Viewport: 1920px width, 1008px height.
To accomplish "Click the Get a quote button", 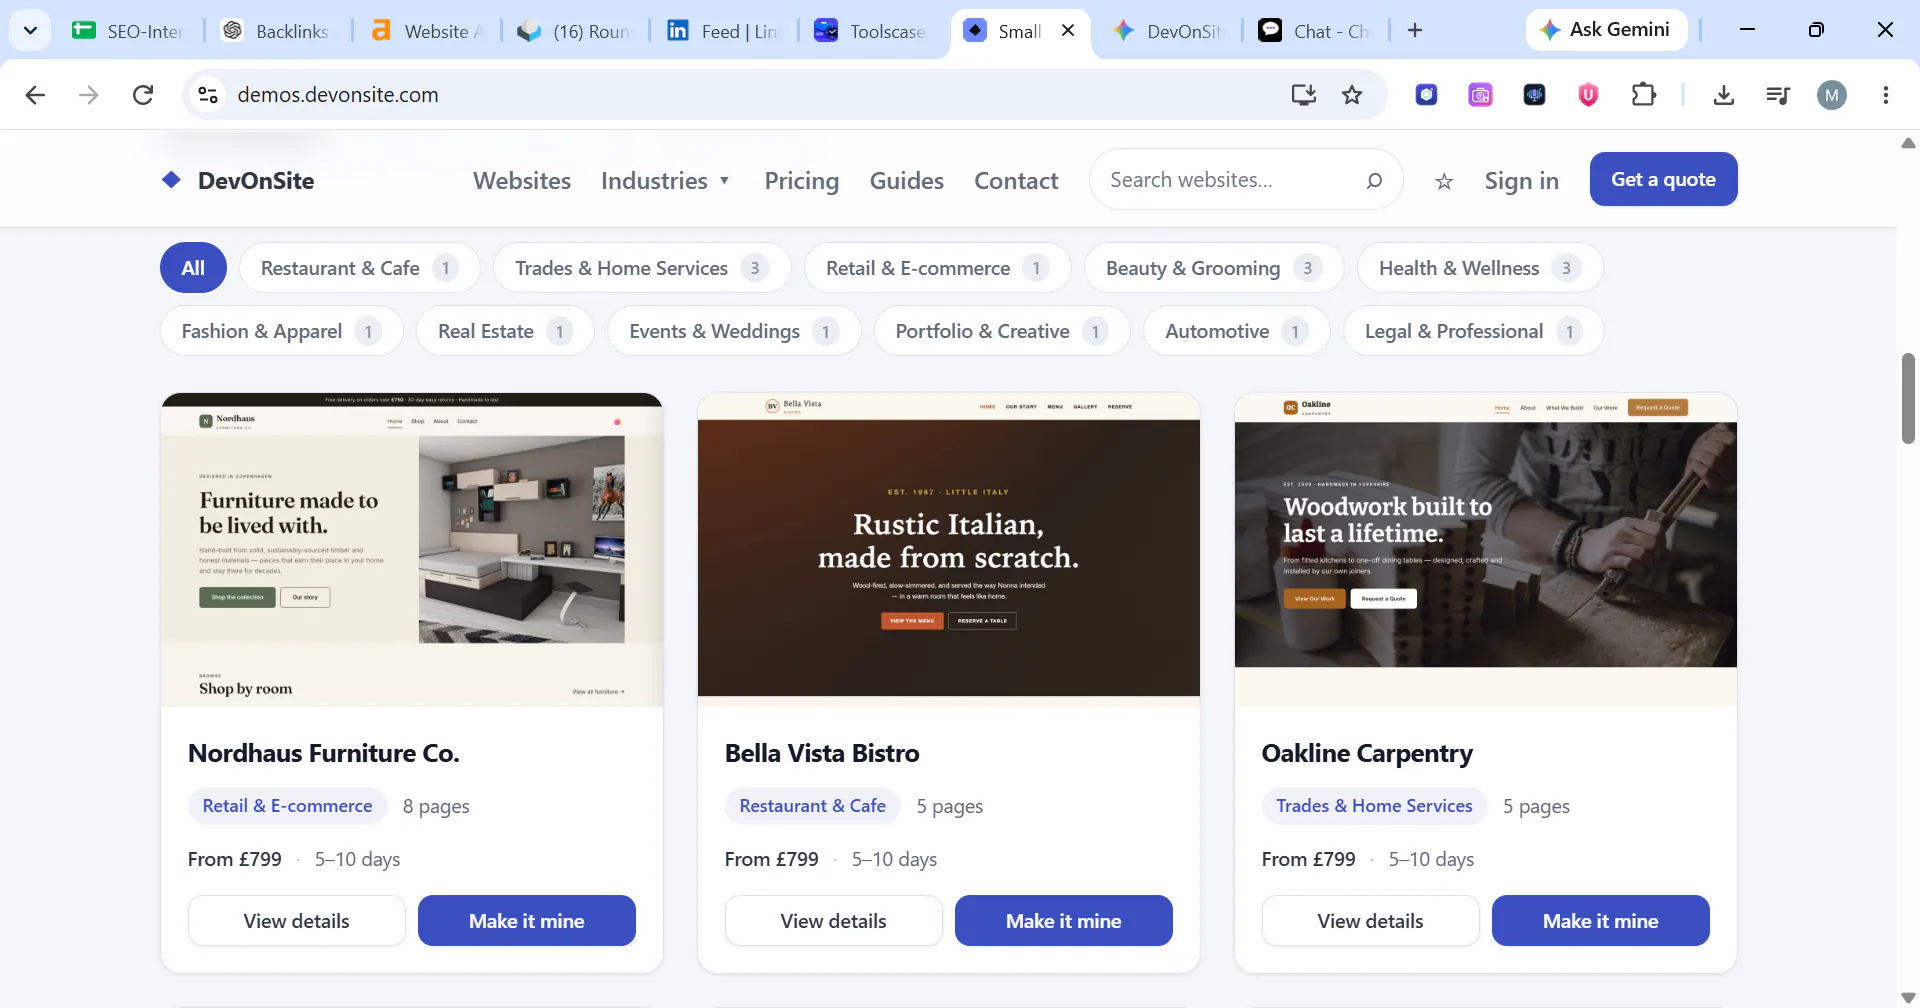I will tap(1663, 179).
